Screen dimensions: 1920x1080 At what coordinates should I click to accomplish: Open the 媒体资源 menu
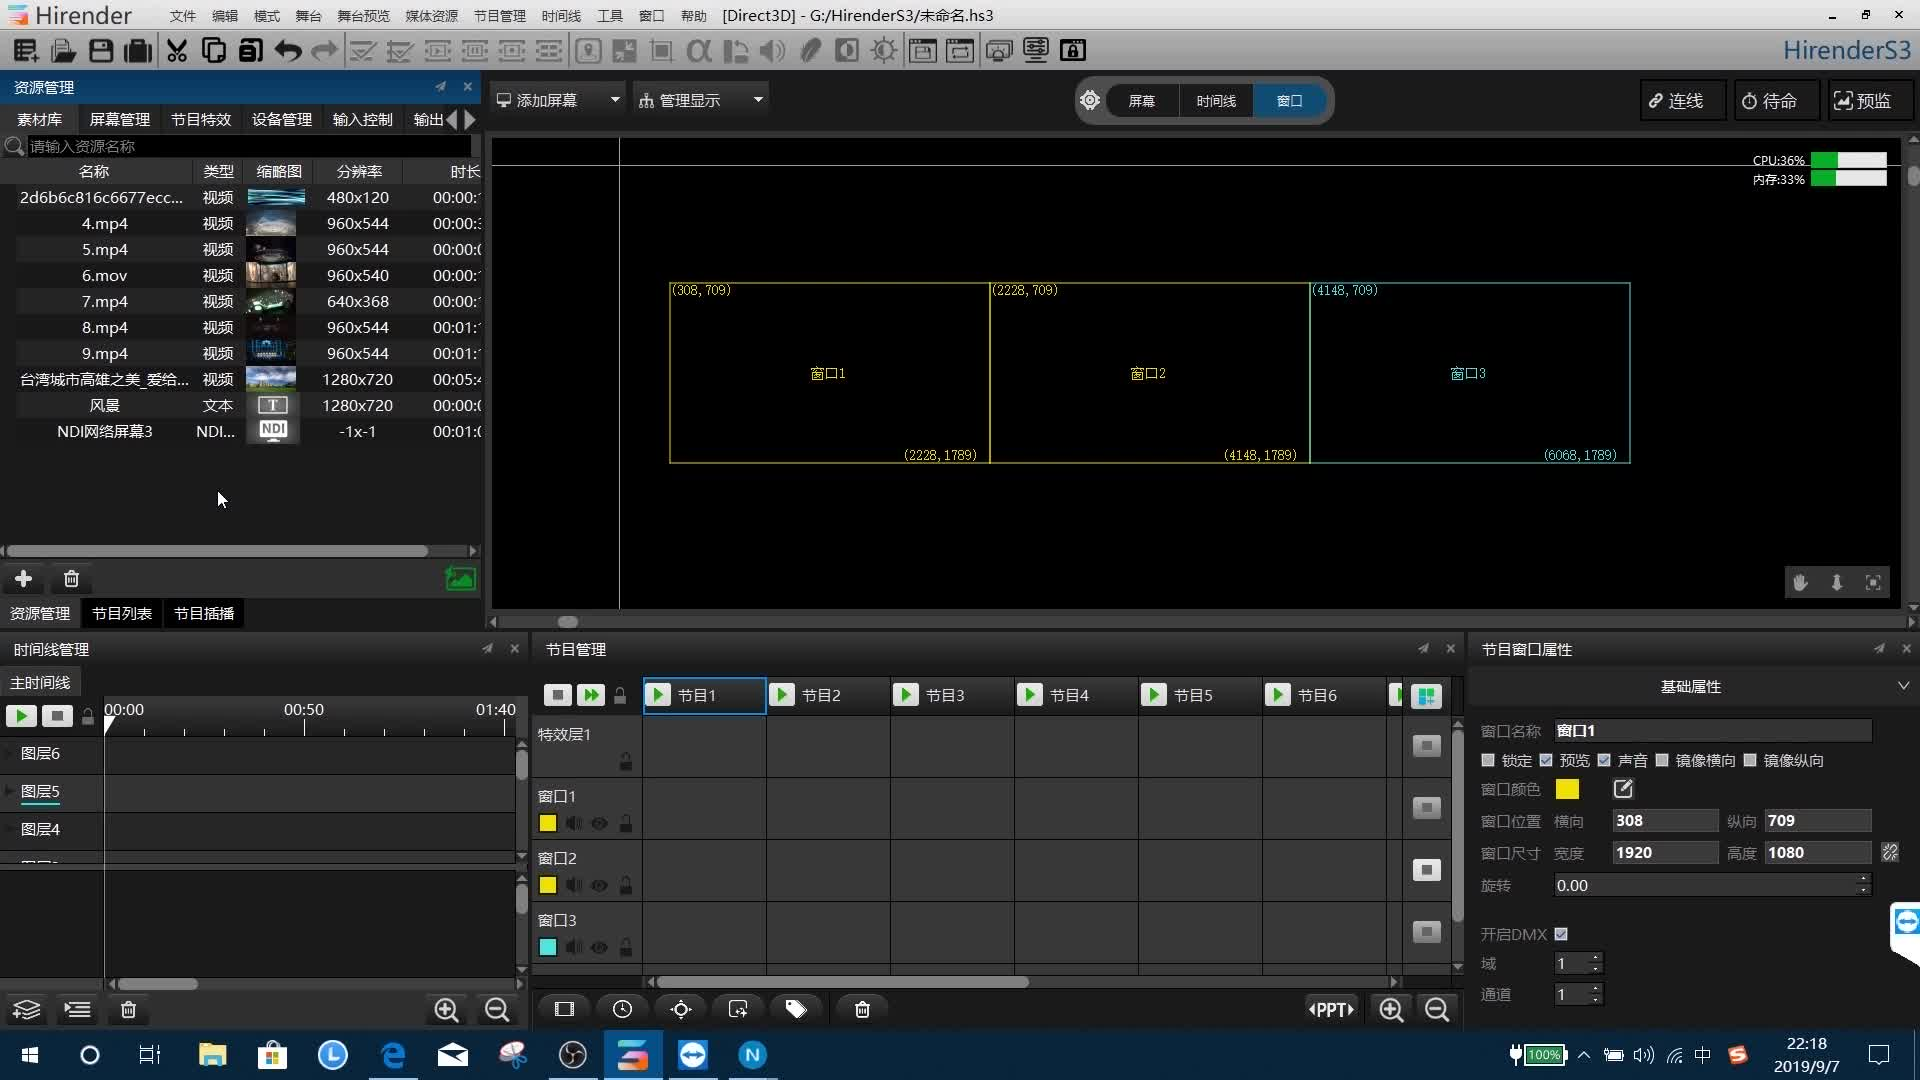point(431,16)
